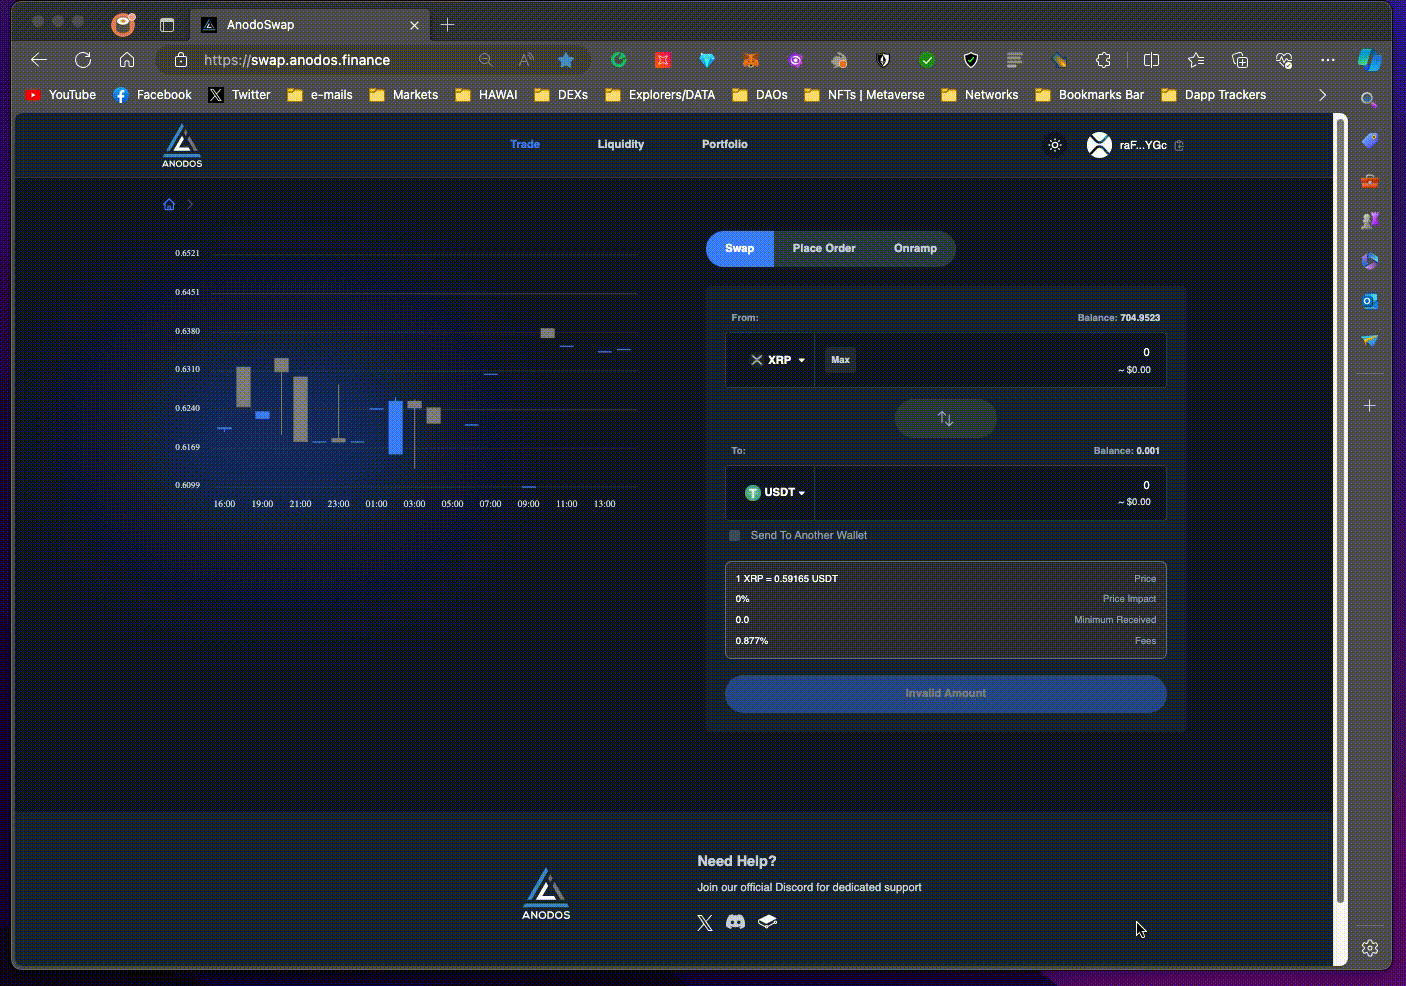1406x986 pixels.
Task: Show more bookmarks via chevron
Action: click(1322, 95)
